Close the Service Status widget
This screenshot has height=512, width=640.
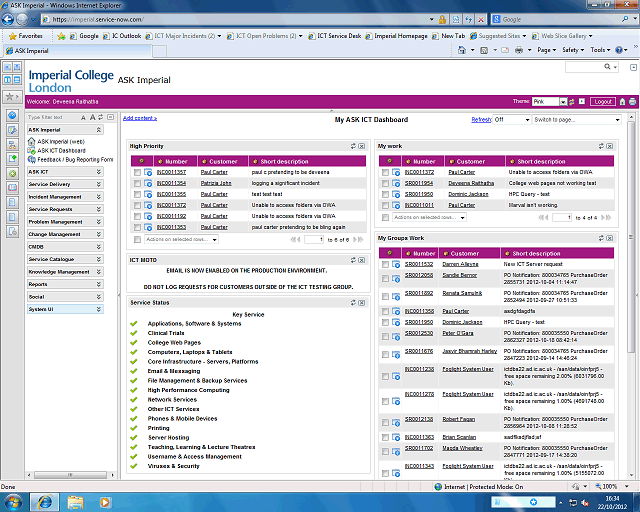361,302
